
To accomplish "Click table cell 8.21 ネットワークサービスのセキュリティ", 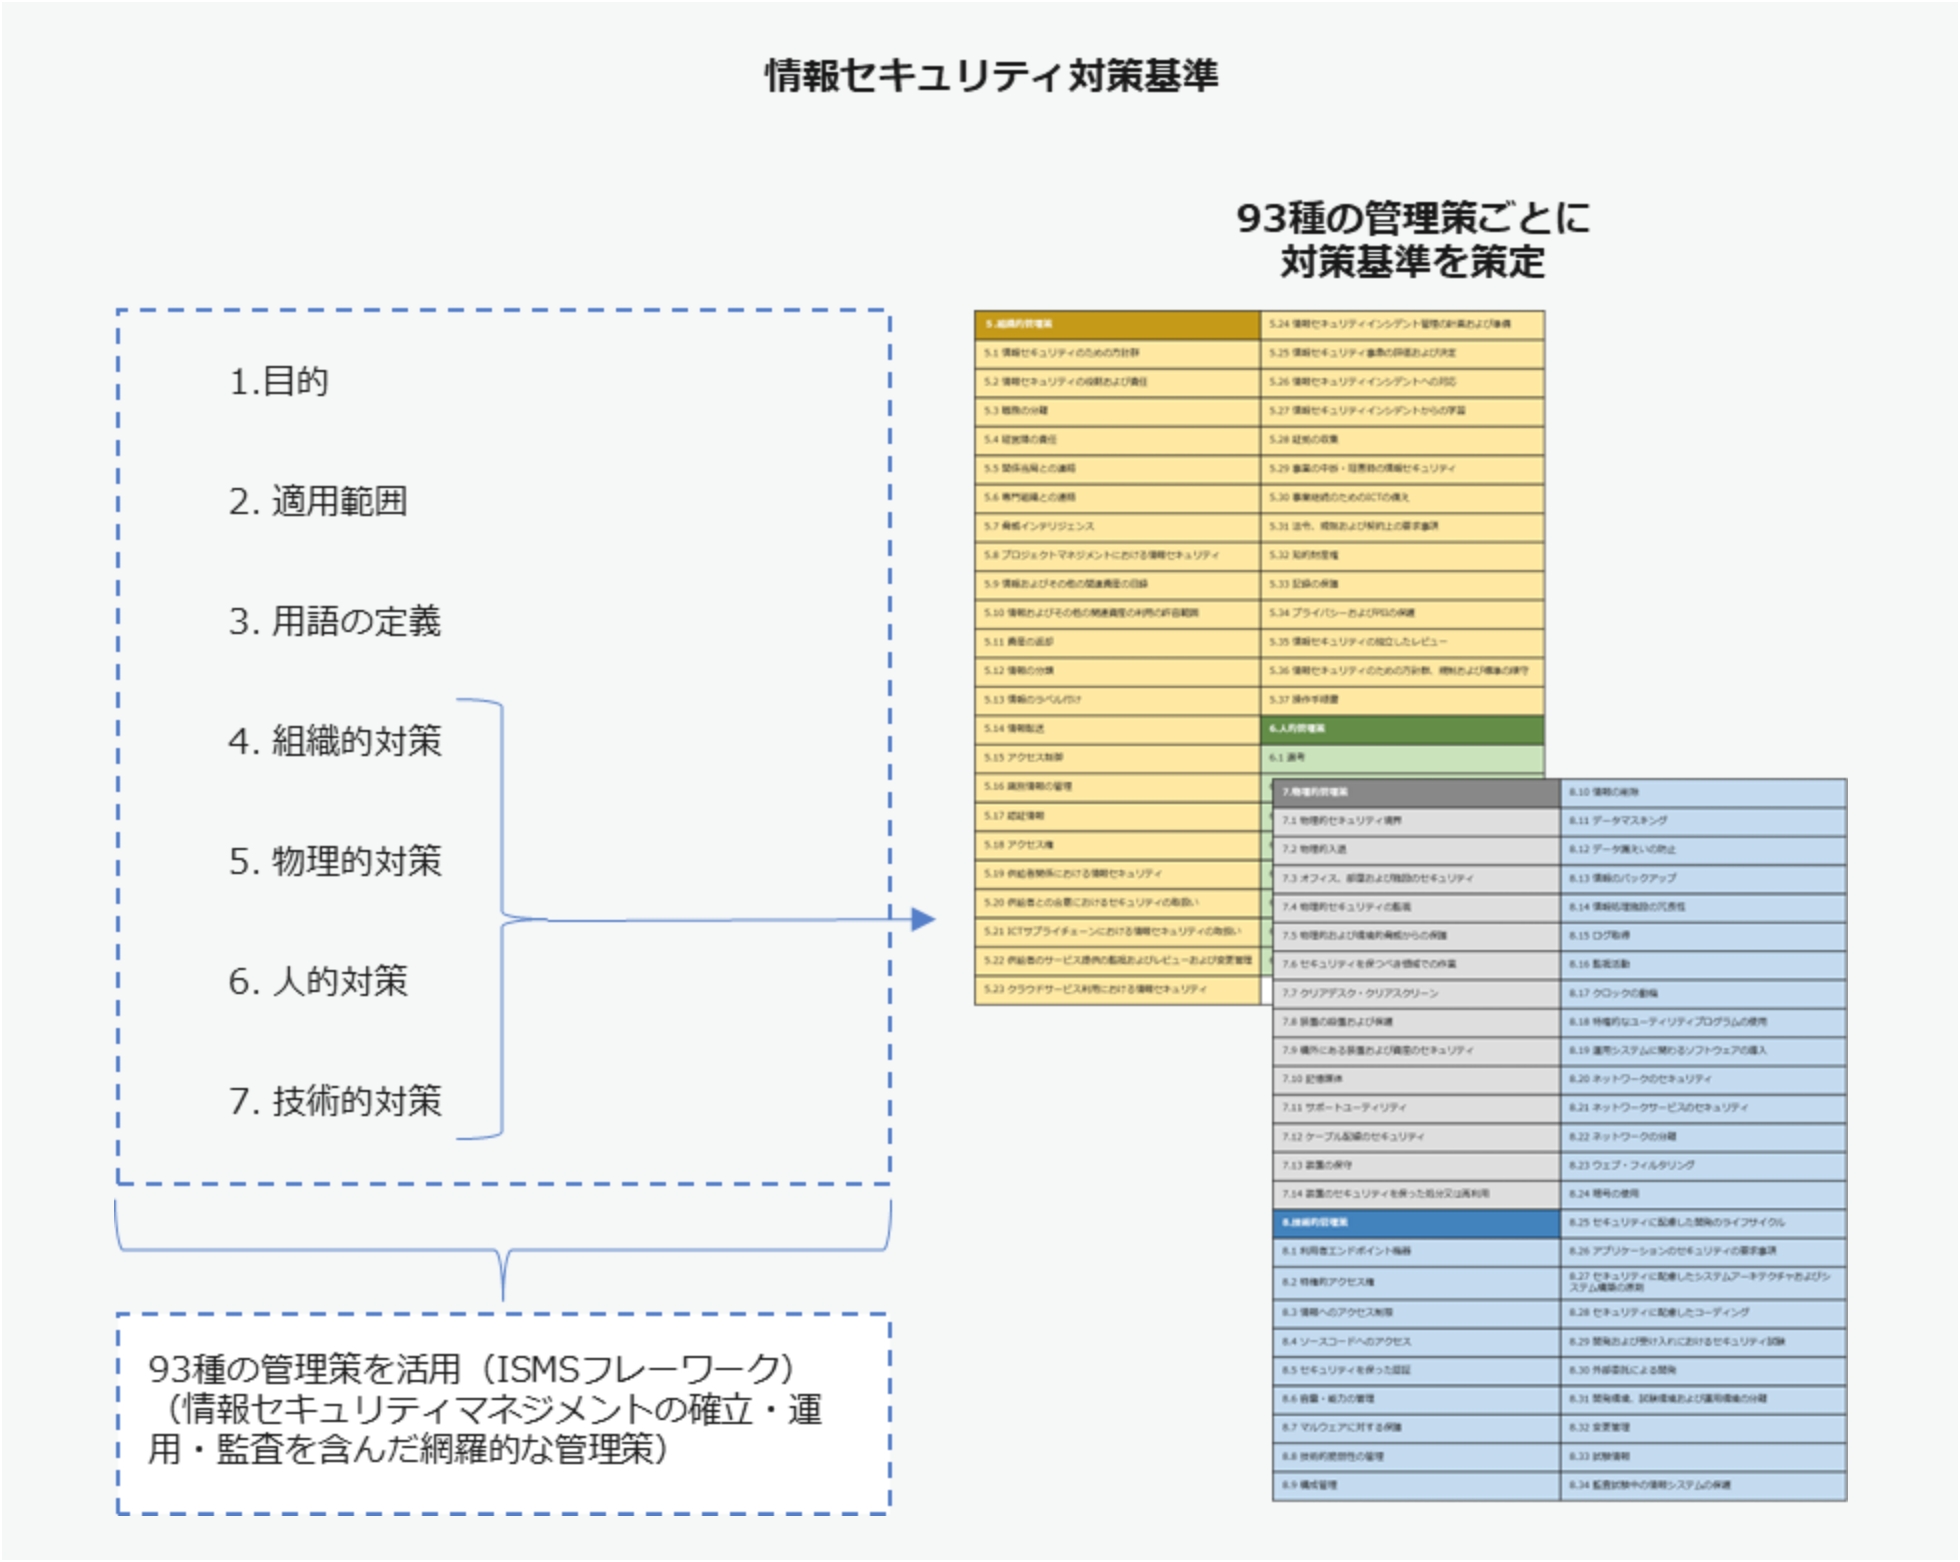I will 1703,1109.
